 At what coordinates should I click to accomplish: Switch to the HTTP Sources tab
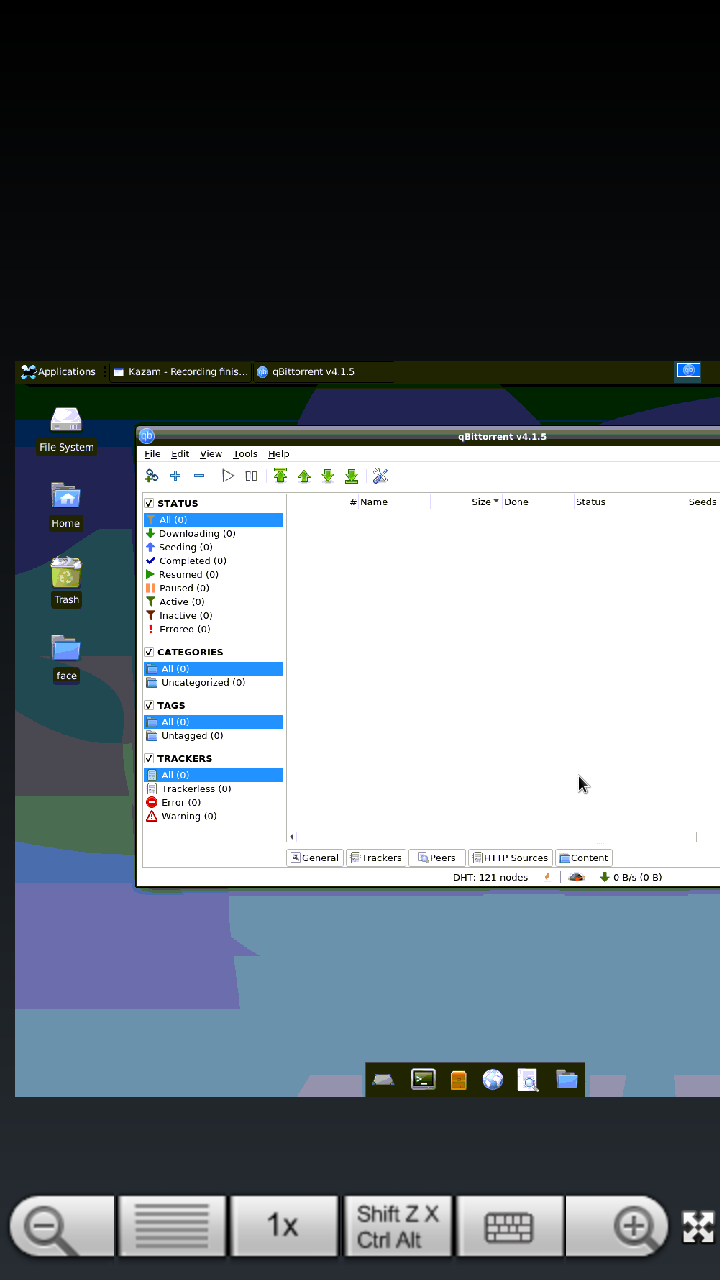pos(510,858)
